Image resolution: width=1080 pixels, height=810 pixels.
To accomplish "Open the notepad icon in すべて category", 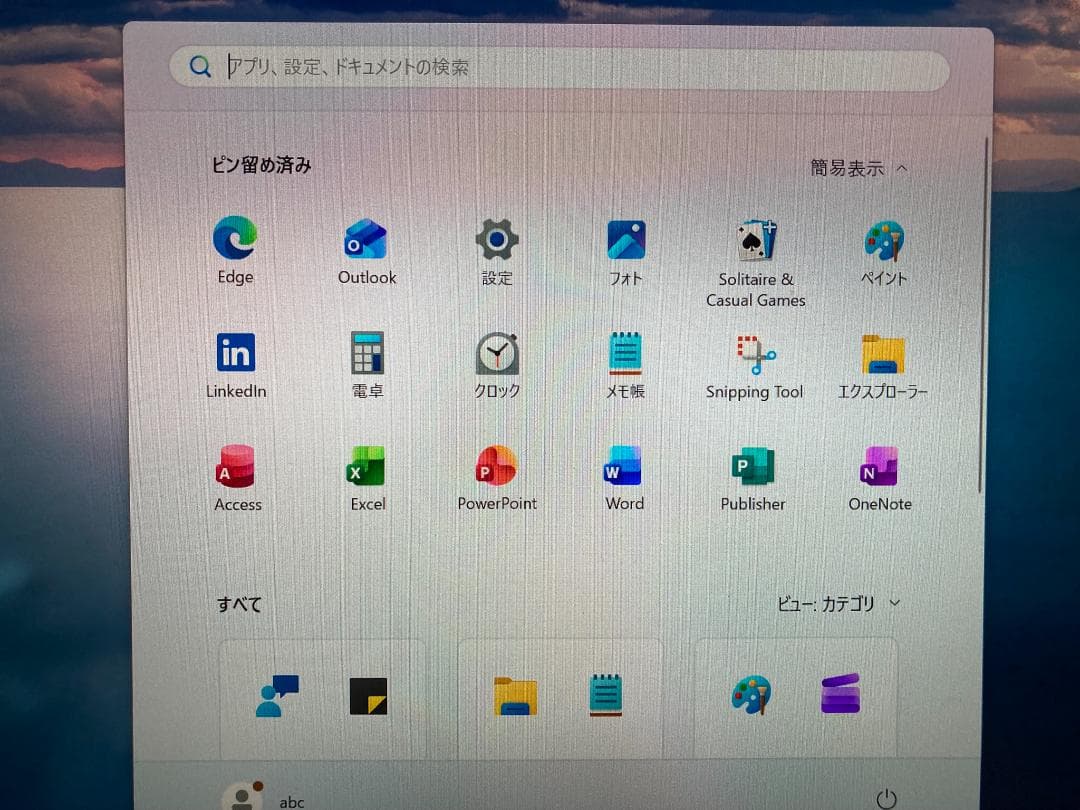I will pos(606,696).
